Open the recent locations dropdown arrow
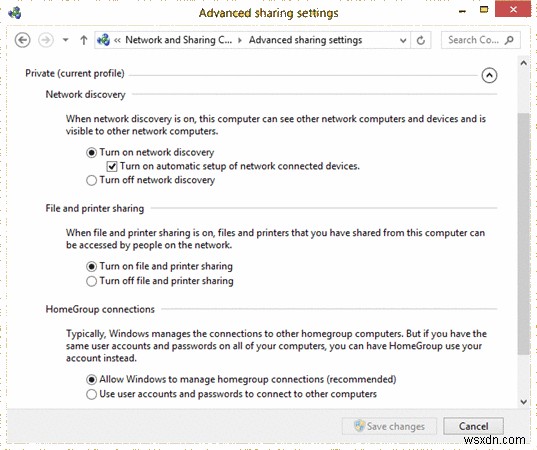Image resolution: width=537 pixels, height=450 pixels. (x=65, y=40)
